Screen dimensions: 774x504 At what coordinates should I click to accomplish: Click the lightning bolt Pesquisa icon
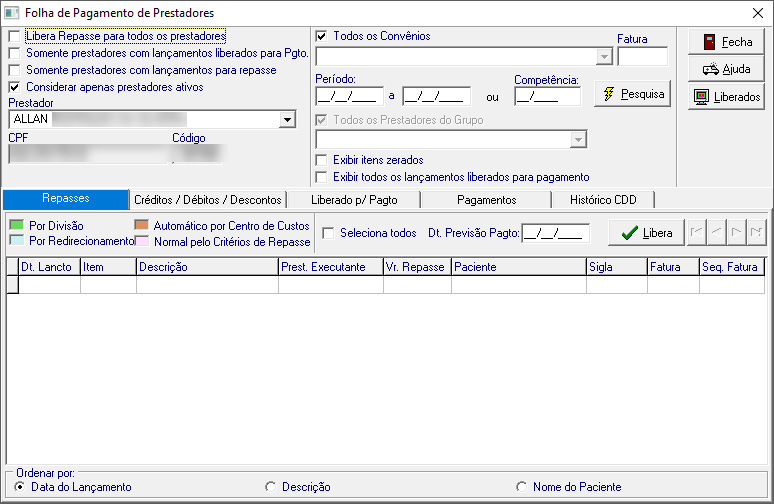pos(609,94)
